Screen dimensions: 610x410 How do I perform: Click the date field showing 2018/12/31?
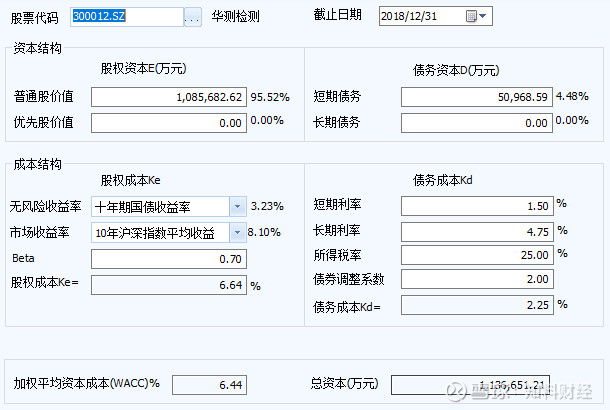click(436, 16)
